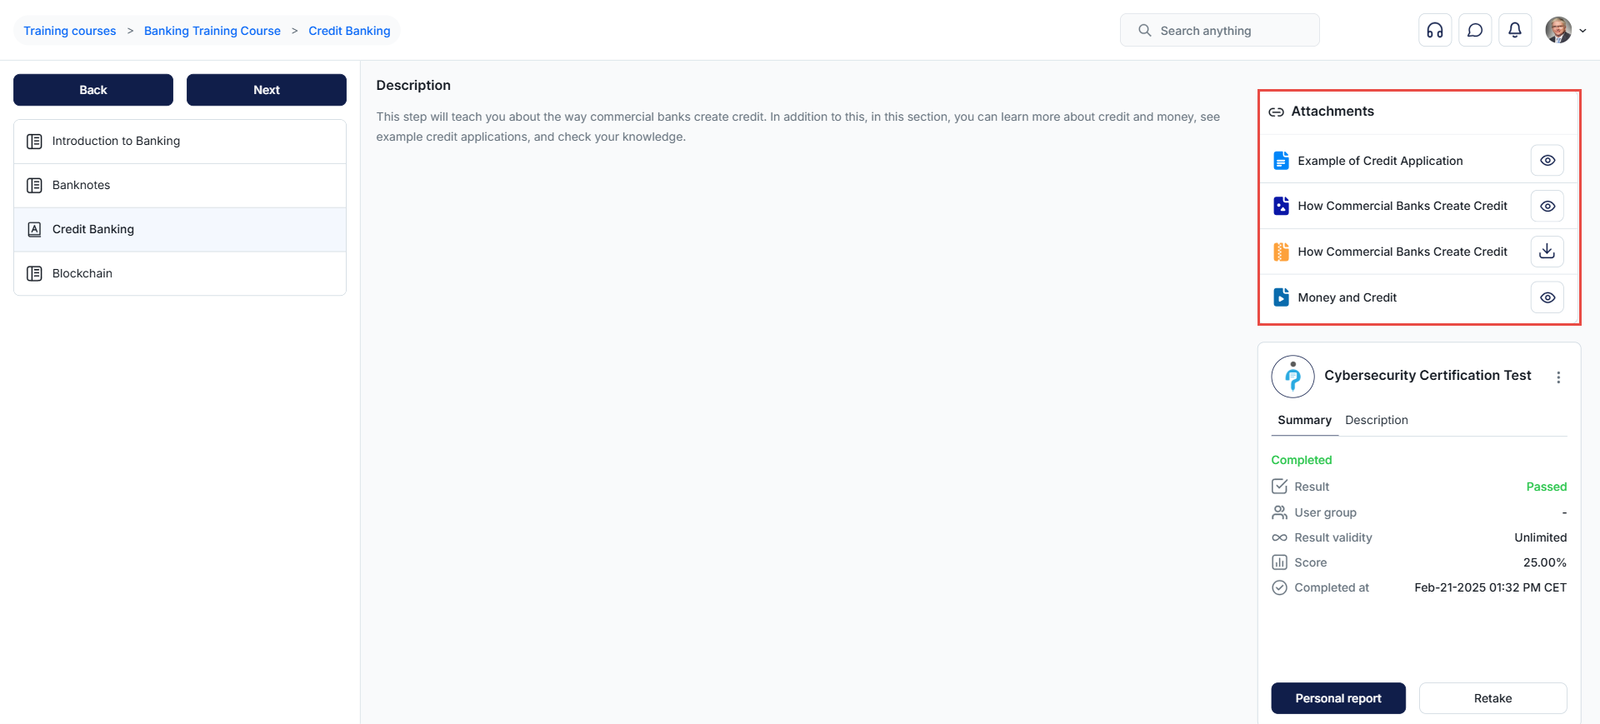Screen dimensions: 1600x724
Task: Click the Search anything field
Action: point(1220,31)
